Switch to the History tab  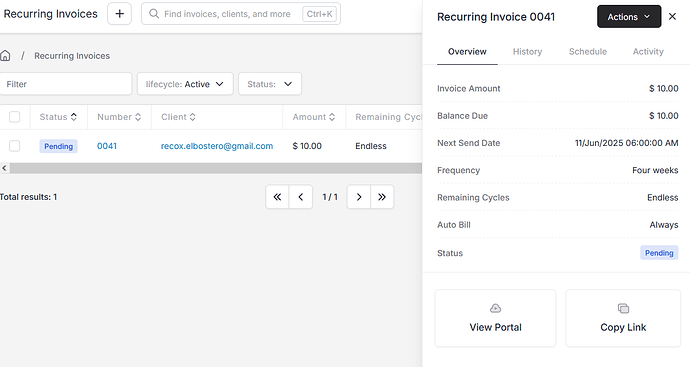tap(527, 51)
